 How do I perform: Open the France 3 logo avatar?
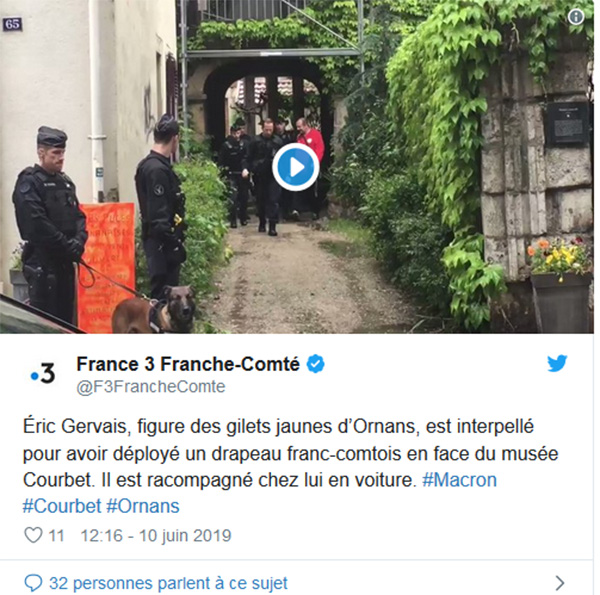click(43, 373)
